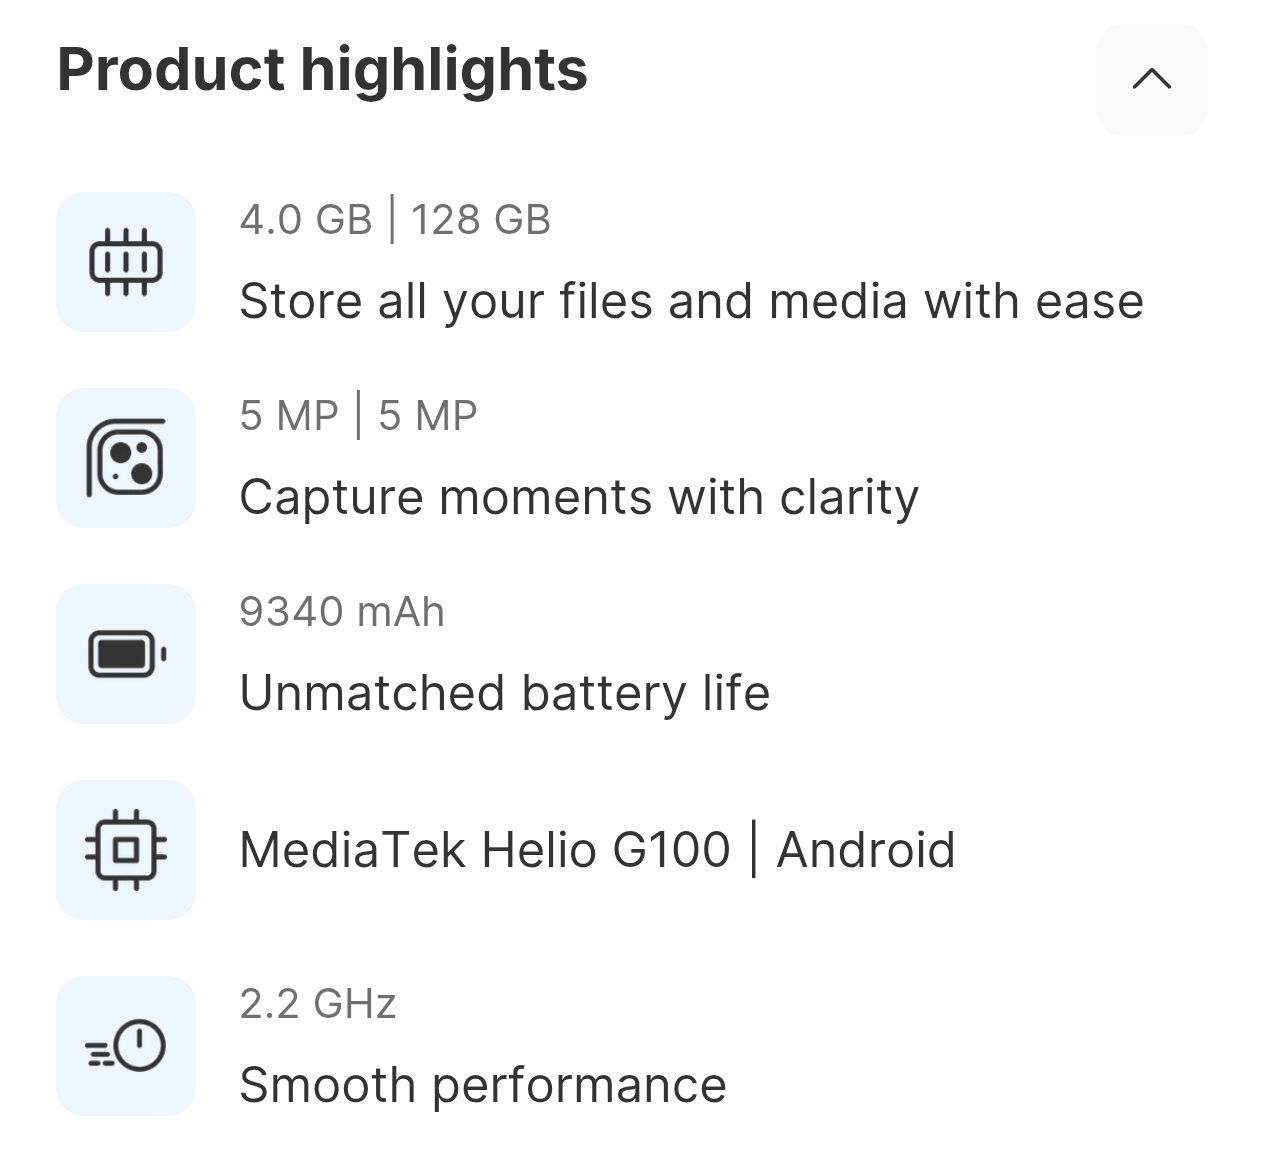
Task: Click the 128 GB storage value
Action: point(481,220)
